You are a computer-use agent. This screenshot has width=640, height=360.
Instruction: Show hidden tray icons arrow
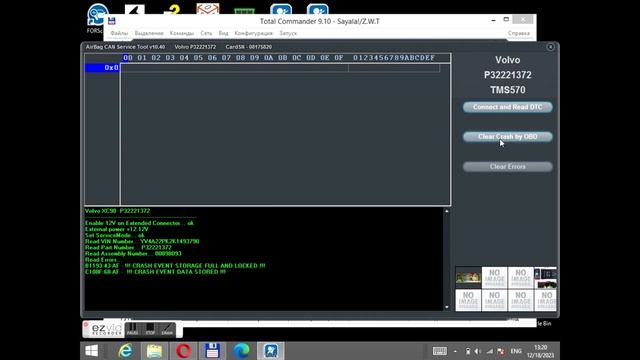(x=456, y=351)
